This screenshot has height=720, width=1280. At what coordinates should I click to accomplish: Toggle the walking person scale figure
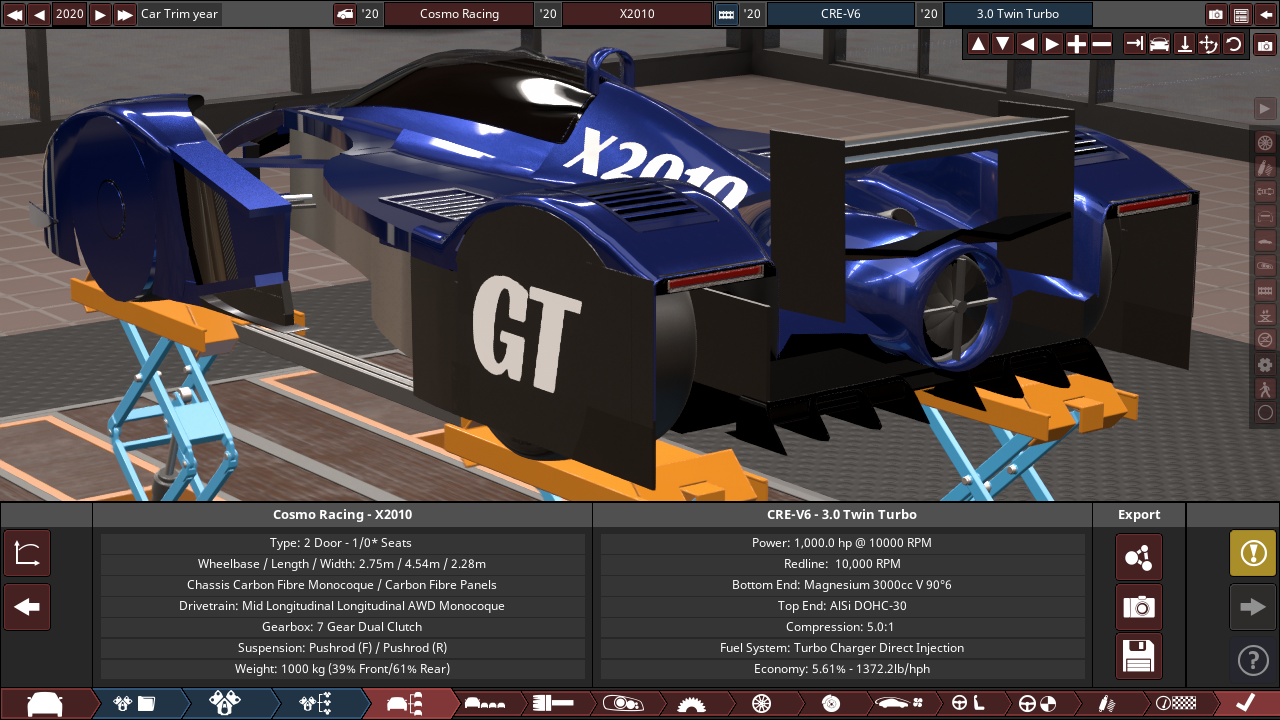pyautogui.click(x=1265, y=388)
